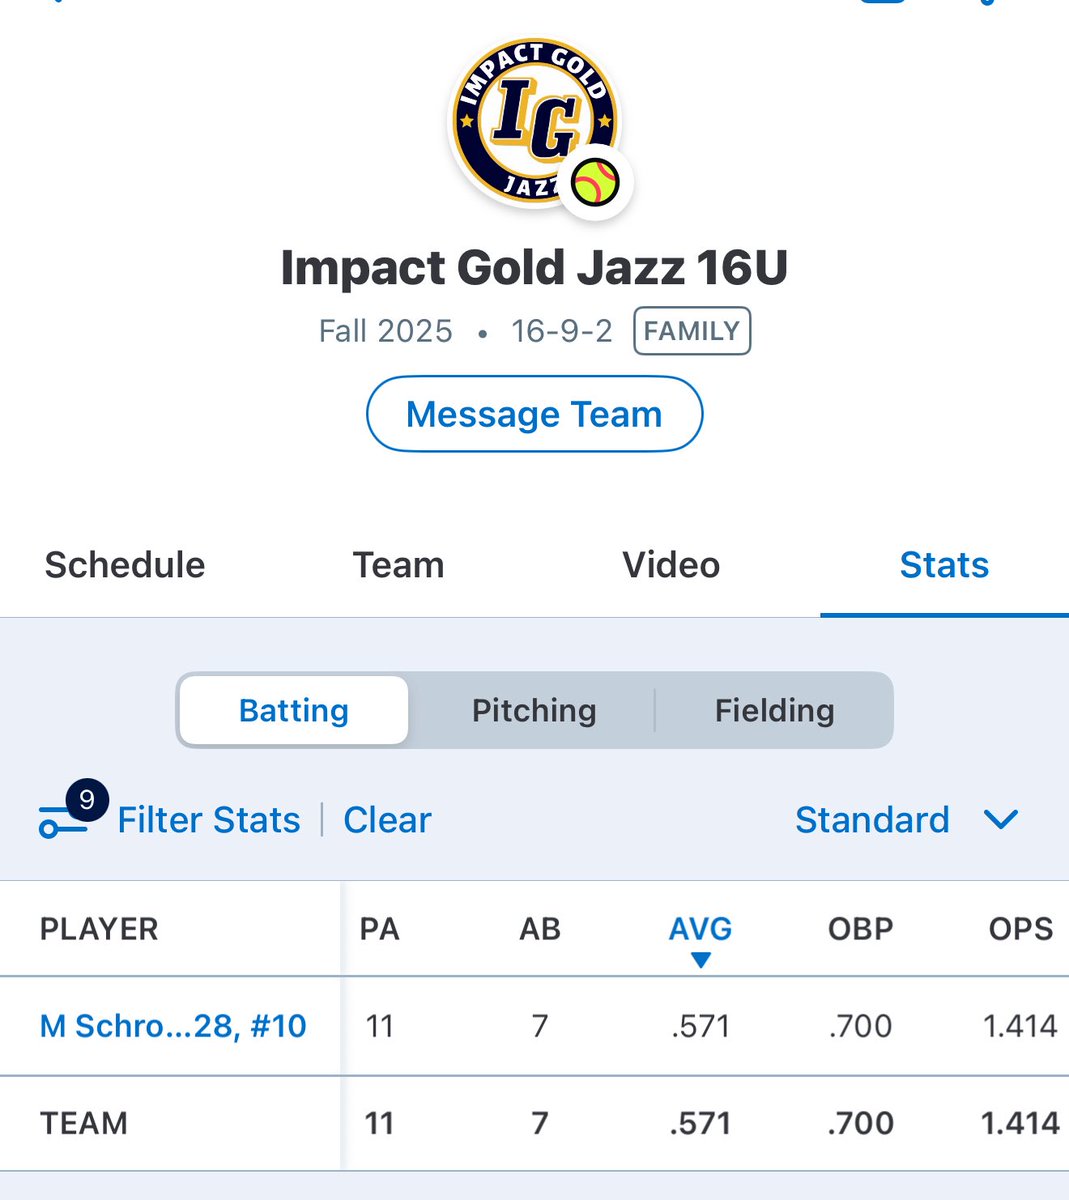Open the Video tab
The width and height of the screenshot is (1069, 1200).
click(671, 565)
